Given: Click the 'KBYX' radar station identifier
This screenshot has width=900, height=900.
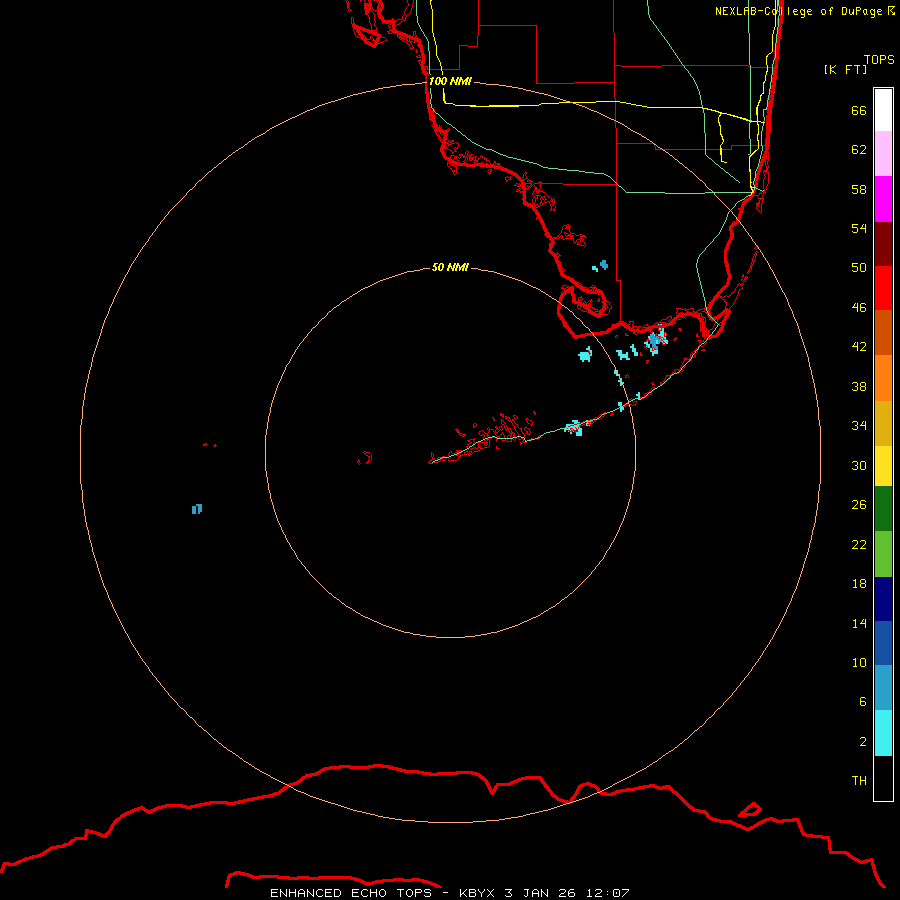Looking at the screenshot, I should coord(476,893).
